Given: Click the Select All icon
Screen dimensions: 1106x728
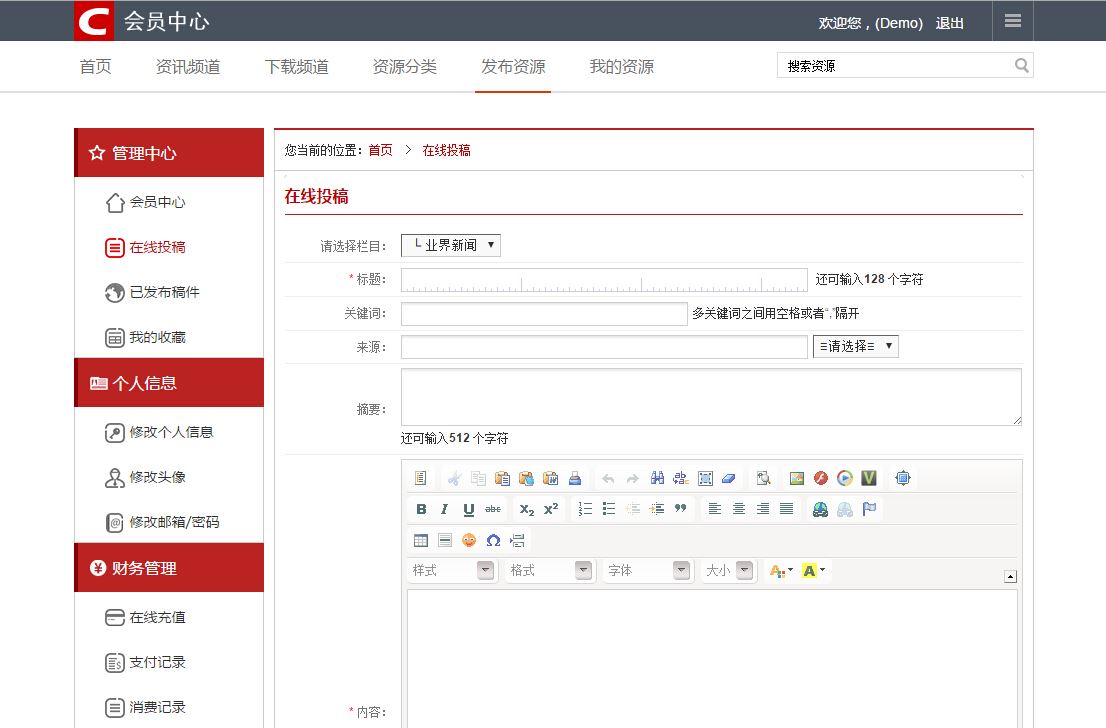Looking at the screenshot, I should click(x=705, y=478).
